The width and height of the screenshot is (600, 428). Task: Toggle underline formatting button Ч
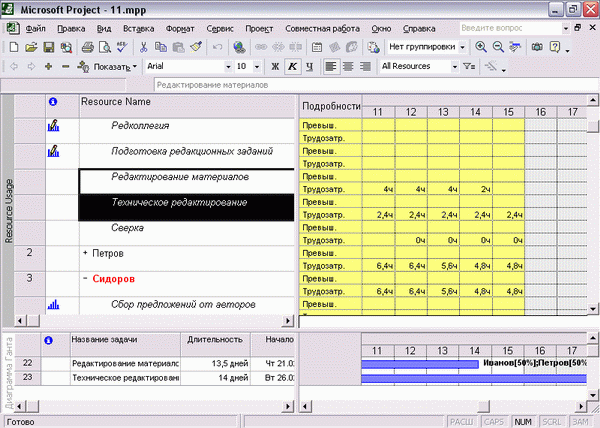click(x=310, y=66)
